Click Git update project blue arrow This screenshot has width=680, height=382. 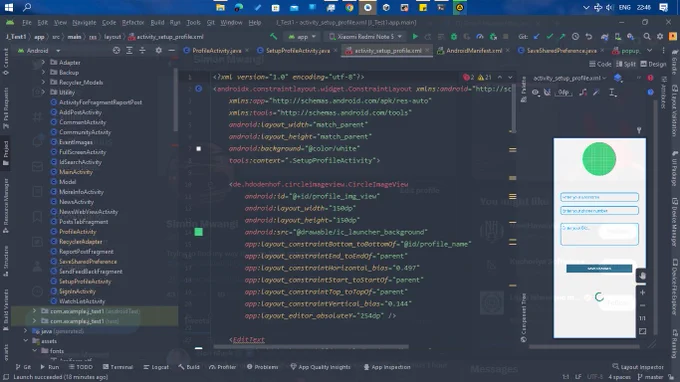[x=536, y=36]
